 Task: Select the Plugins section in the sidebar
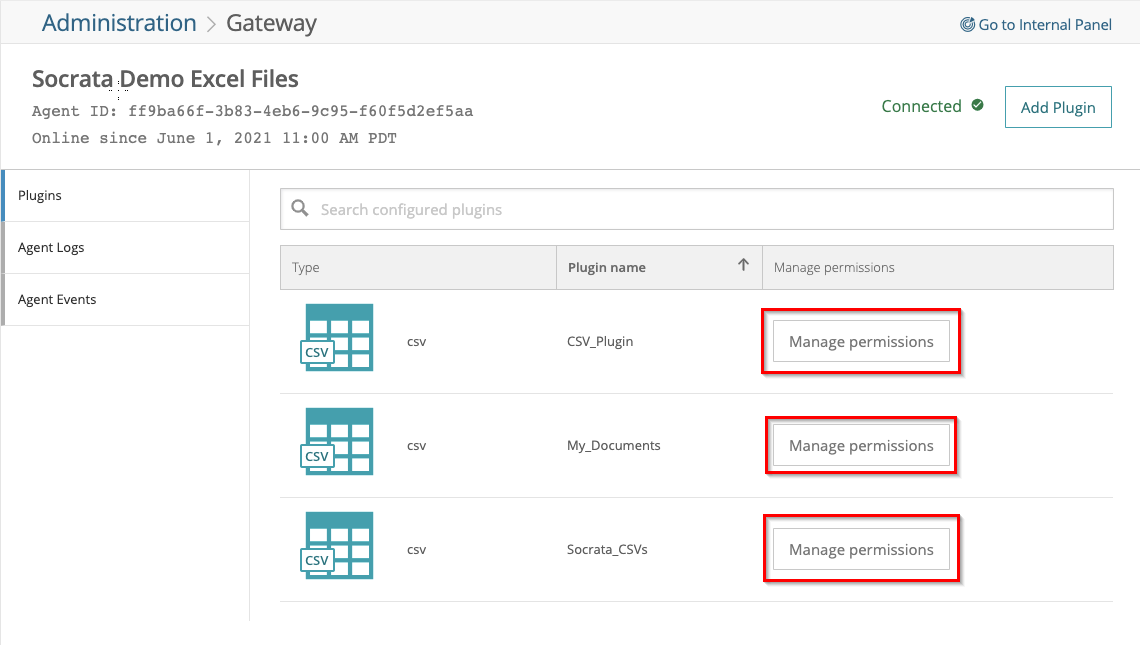(40, 195)
